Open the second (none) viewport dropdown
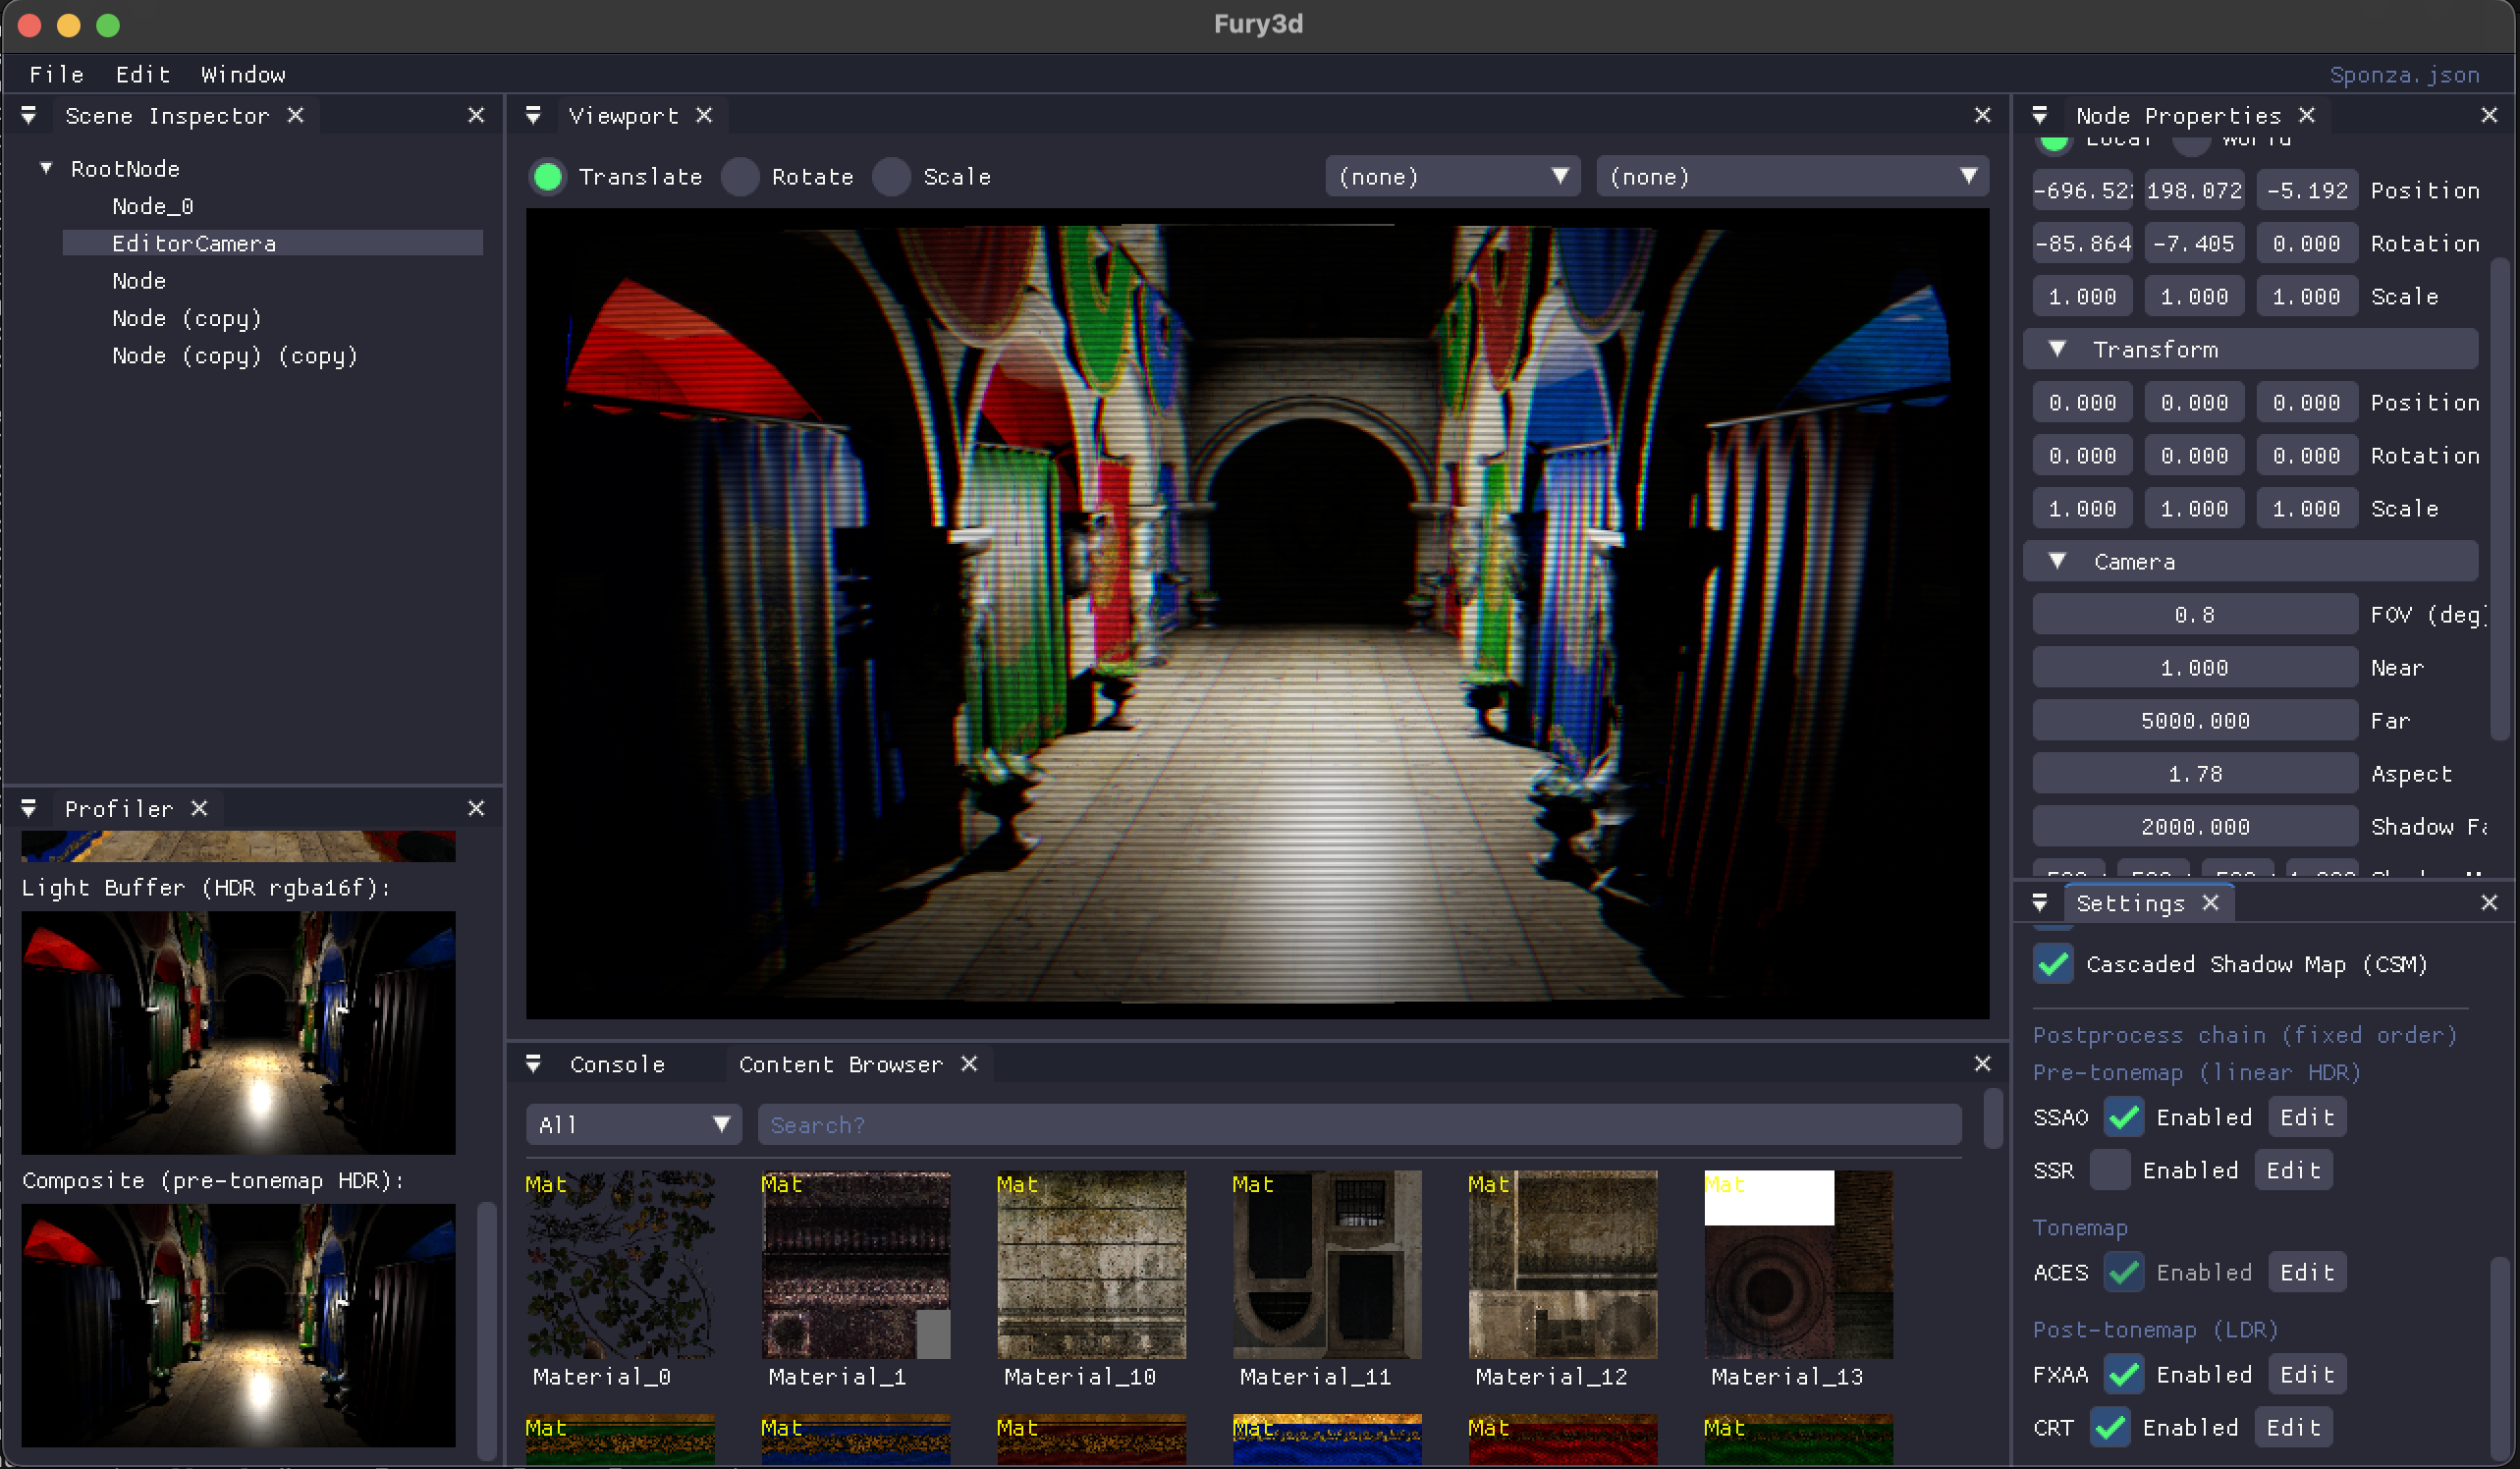Image resolution: width=2520 pixels, height=1469 pixels. [1793, 178]
